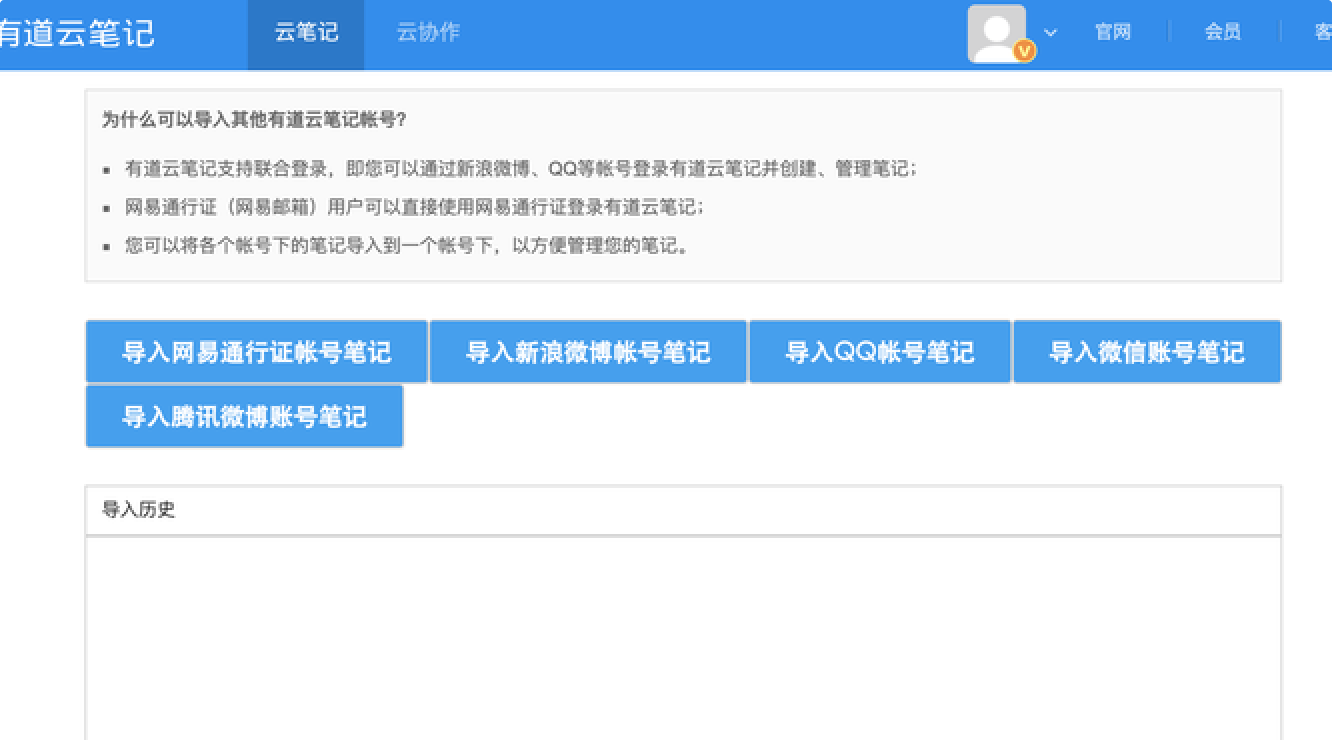Switch to the 云协作 tab
The width and height of the screenshot is (1332, 740).
[x=428, y=33]
